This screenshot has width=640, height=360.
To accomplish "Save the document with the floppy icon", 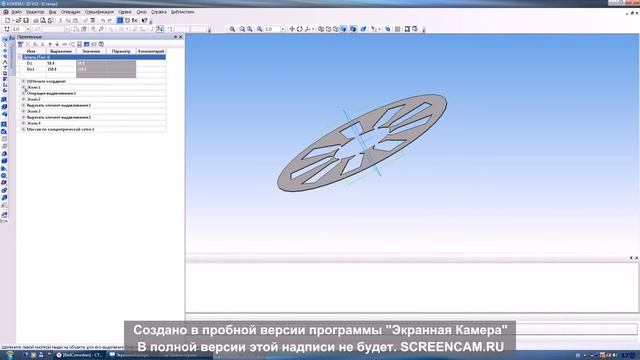I will tap(26, 20).
